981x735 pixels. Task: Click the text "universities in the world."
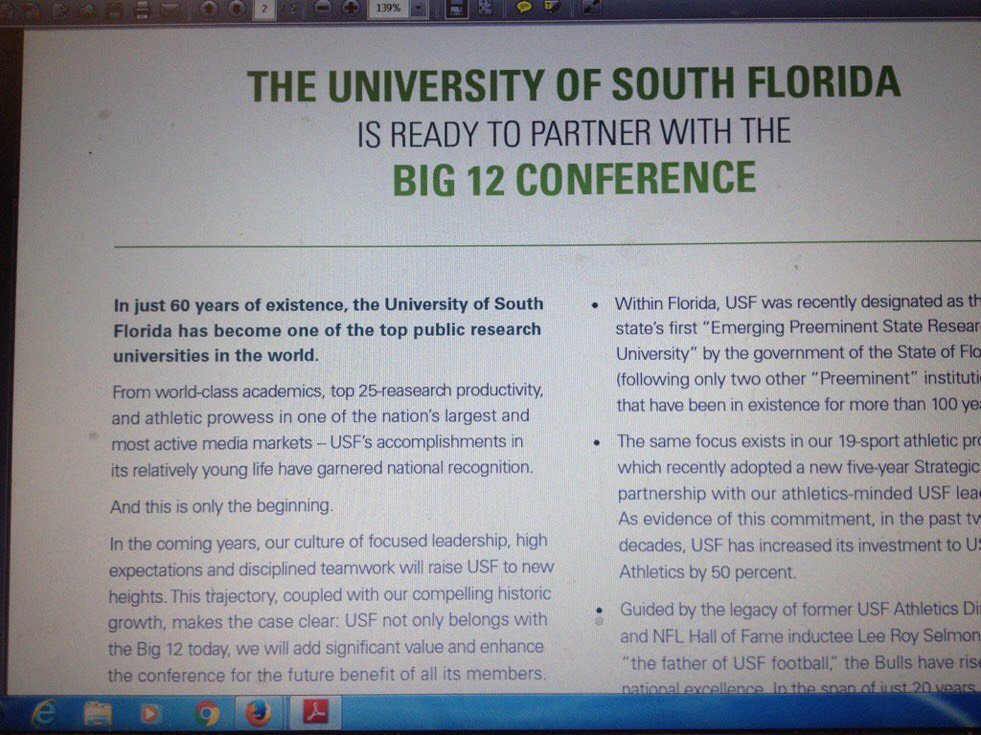(216, 355)
